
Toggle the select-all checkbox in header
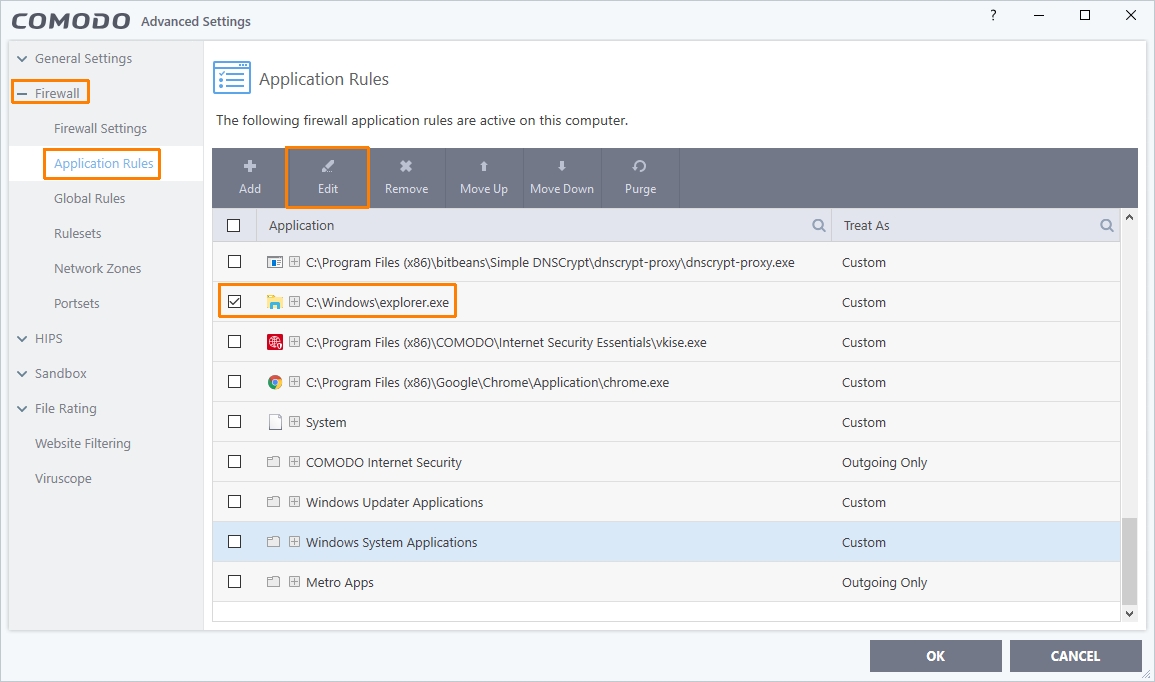pyautogui.click(x=234, y=226)
